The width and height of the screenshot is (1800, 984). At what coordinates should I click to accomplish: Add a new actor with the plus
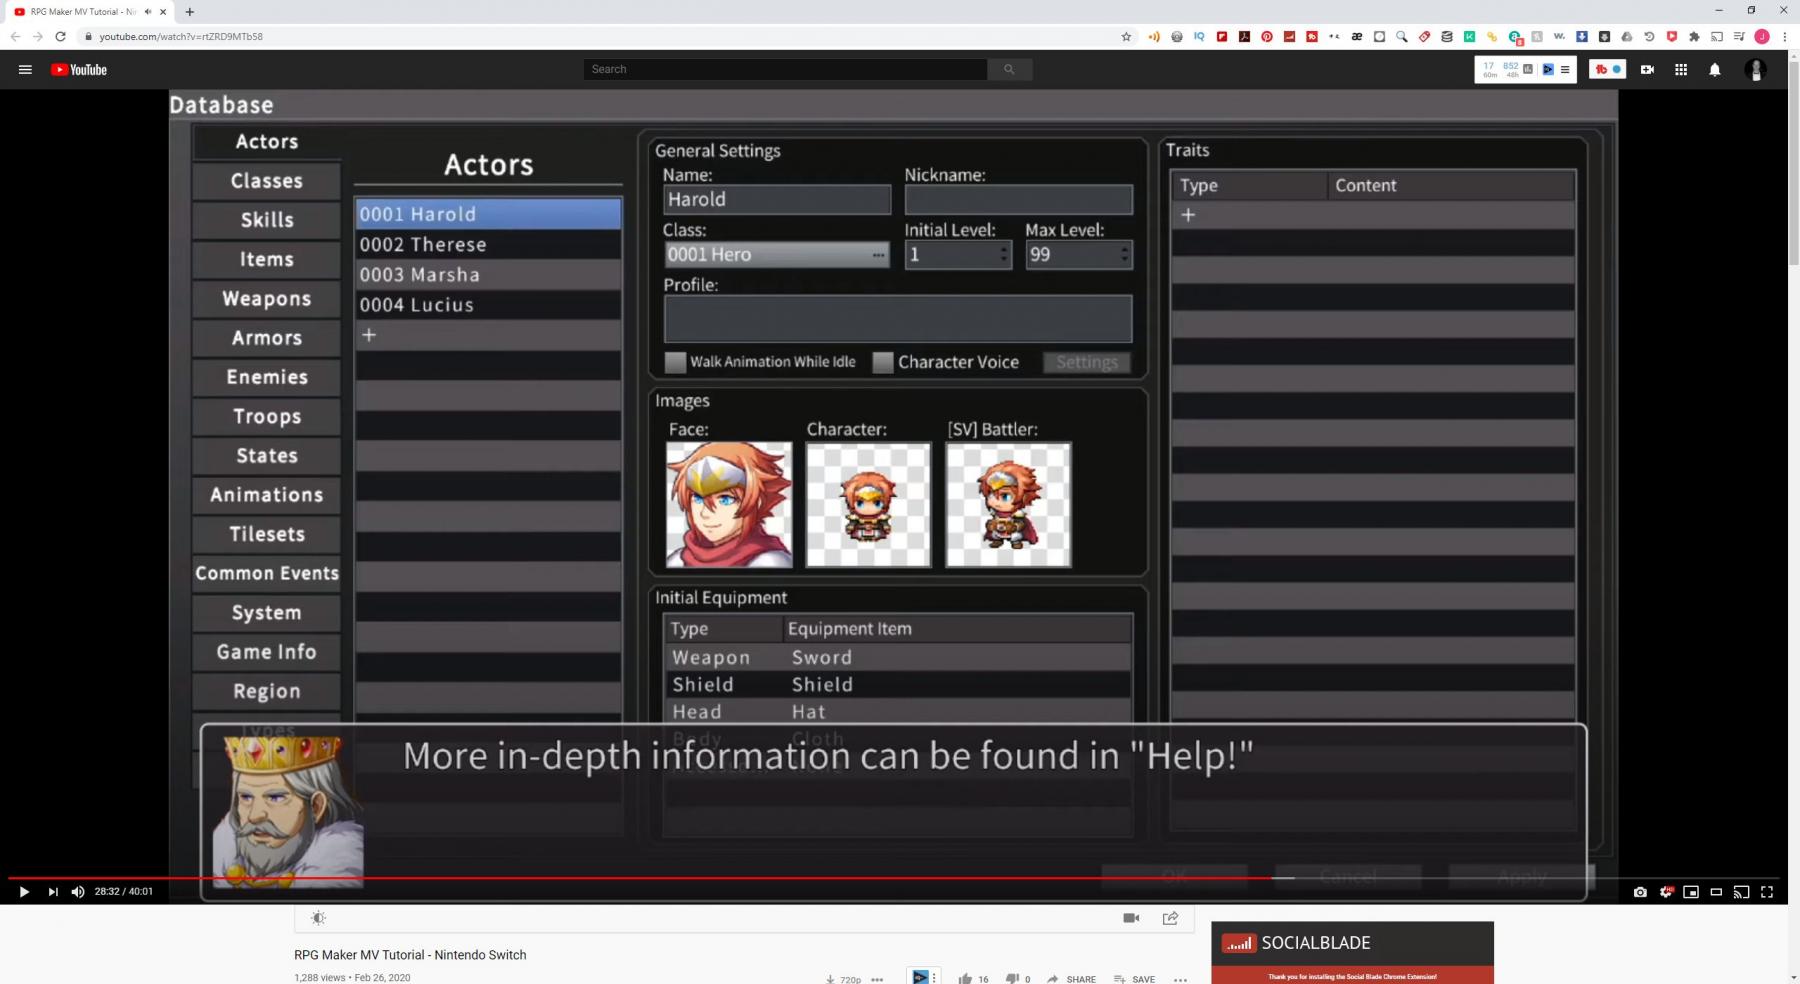369,335
